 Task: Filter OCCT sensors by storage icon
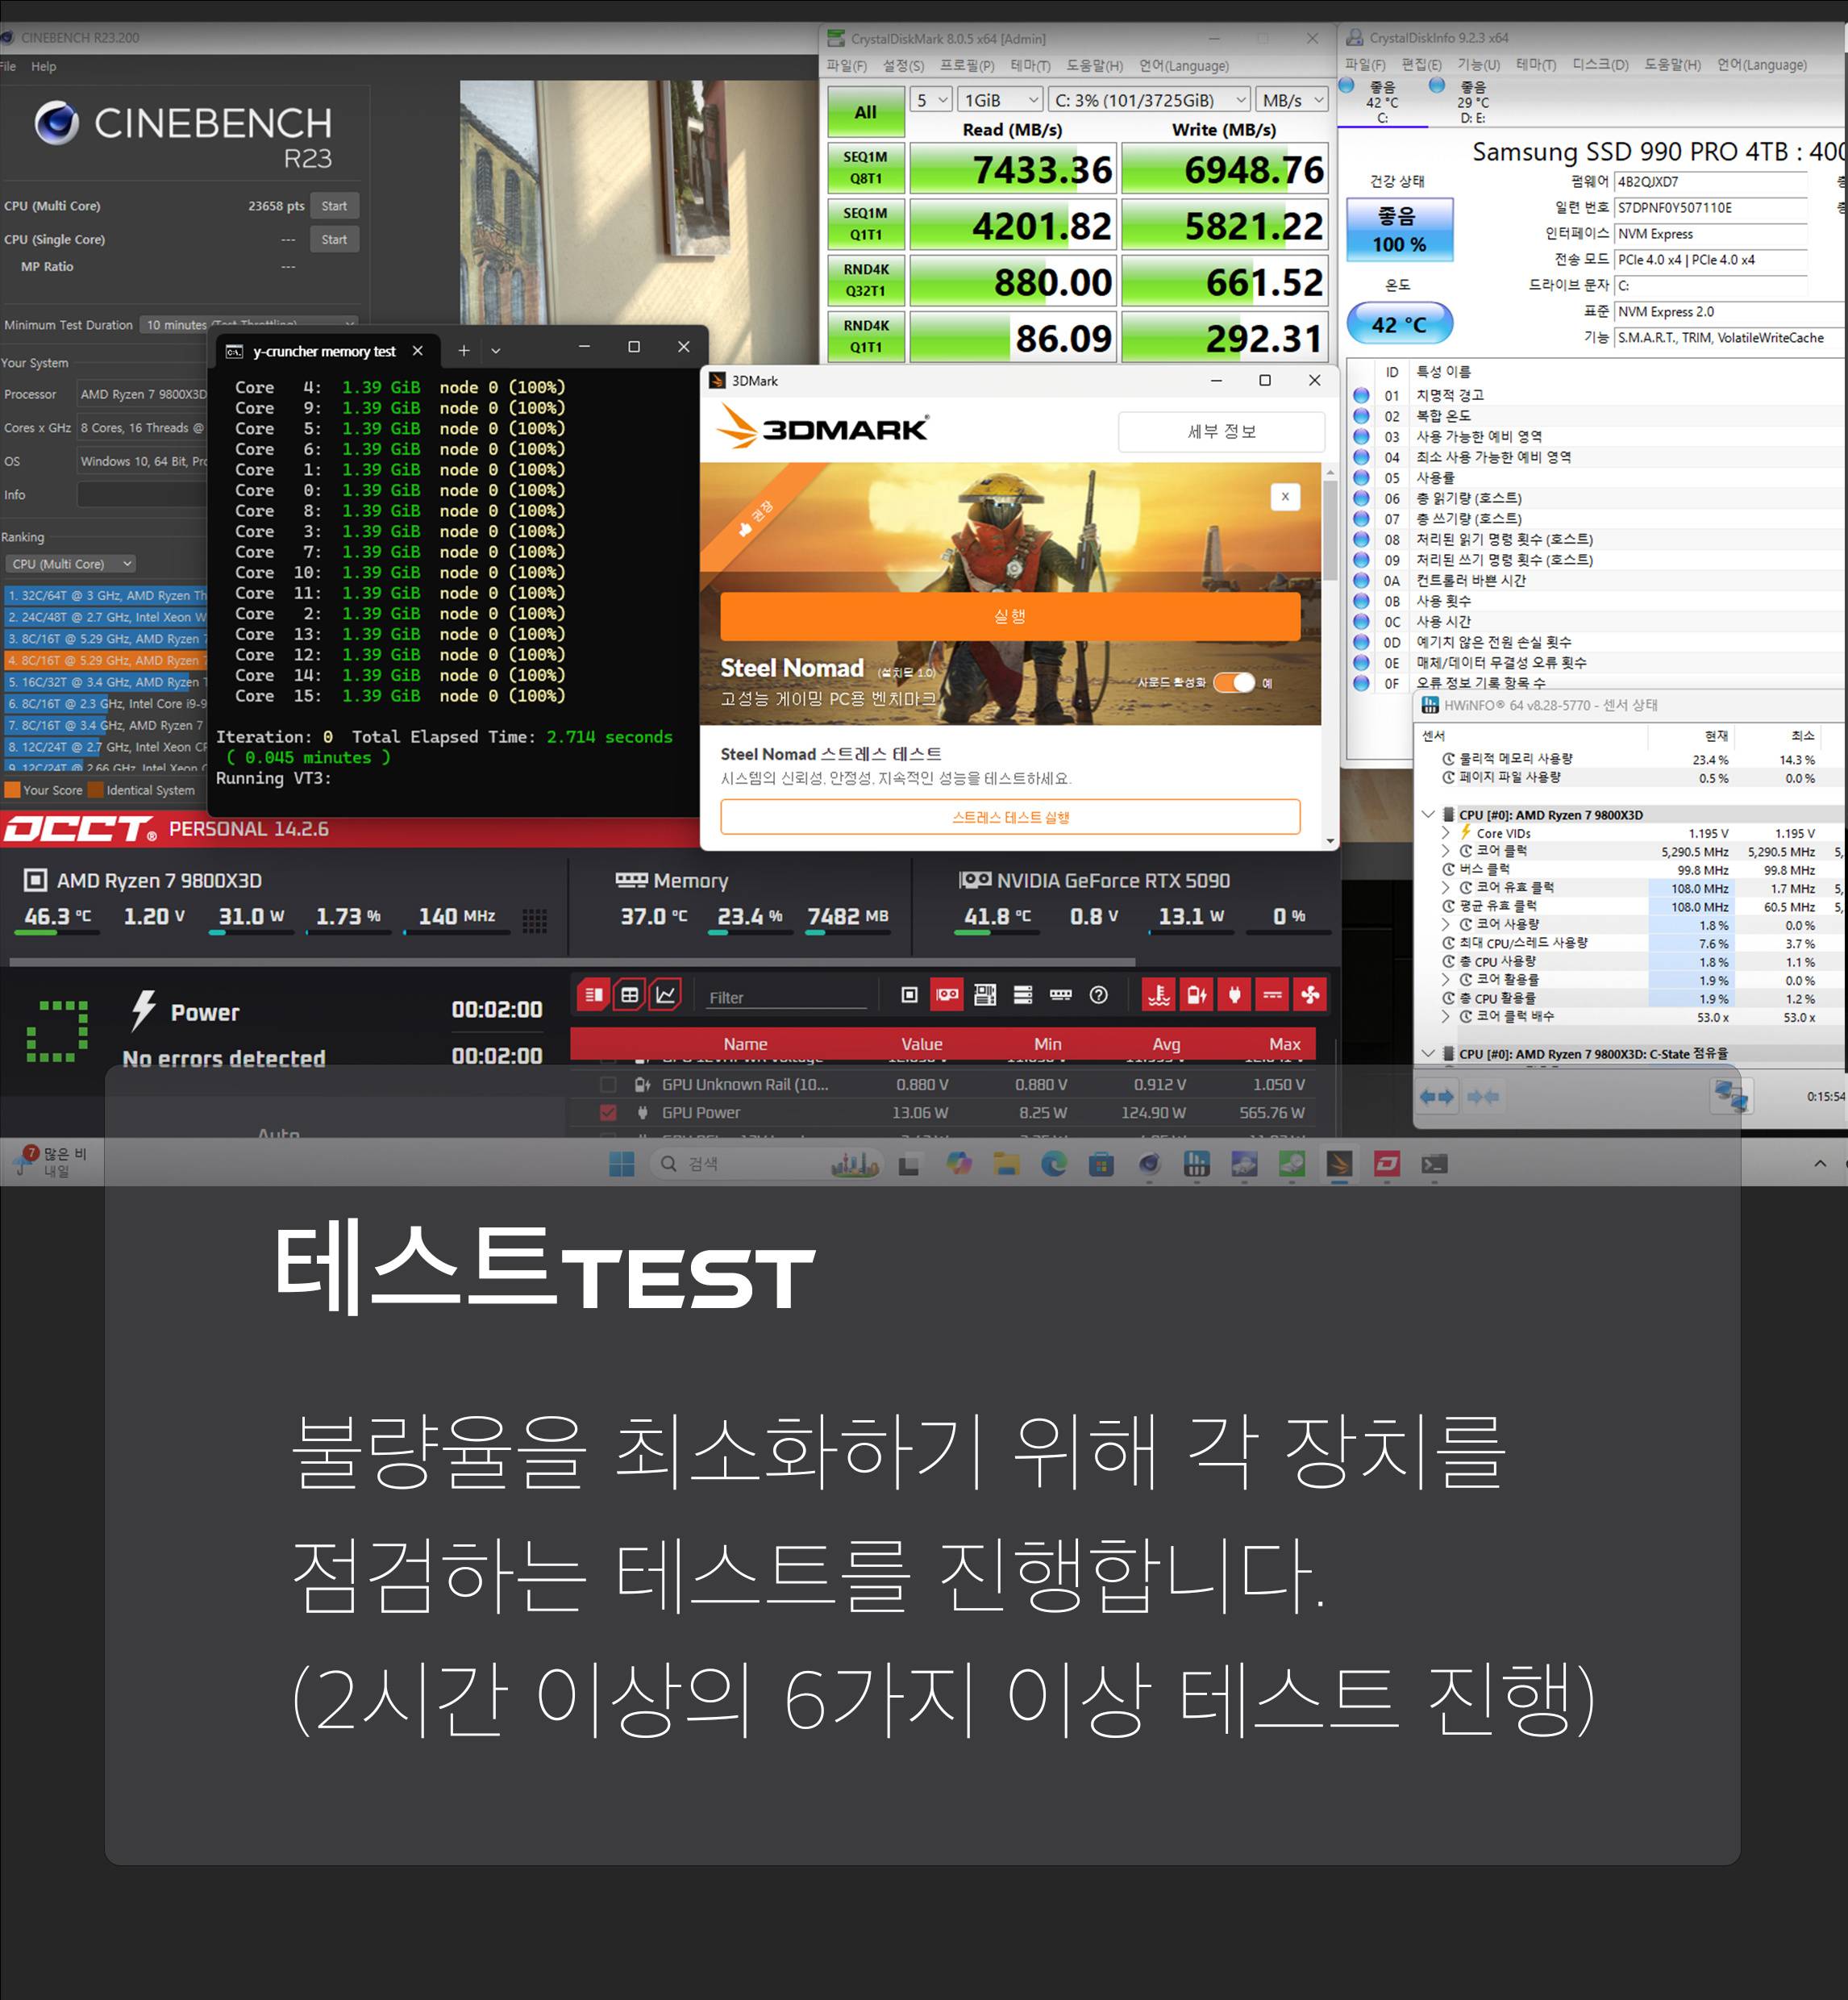[x=1023, y=995]
